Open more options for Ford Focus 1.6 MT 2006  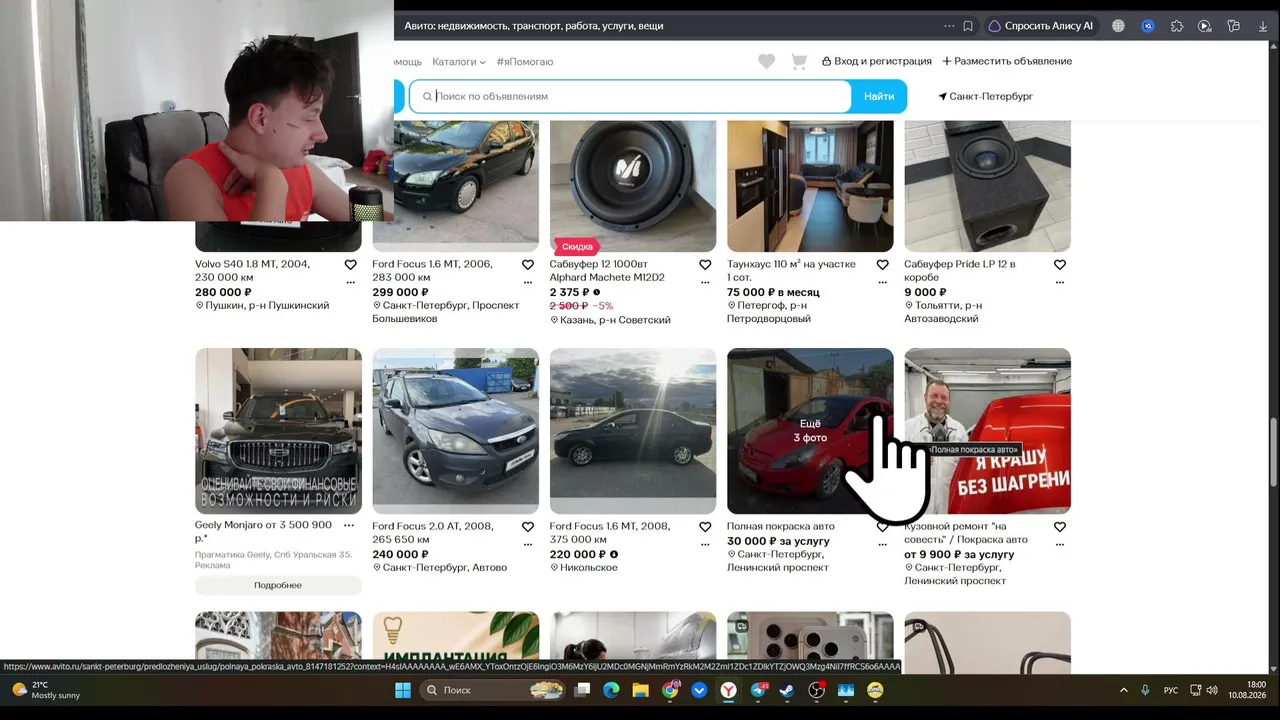pos(528,282)
